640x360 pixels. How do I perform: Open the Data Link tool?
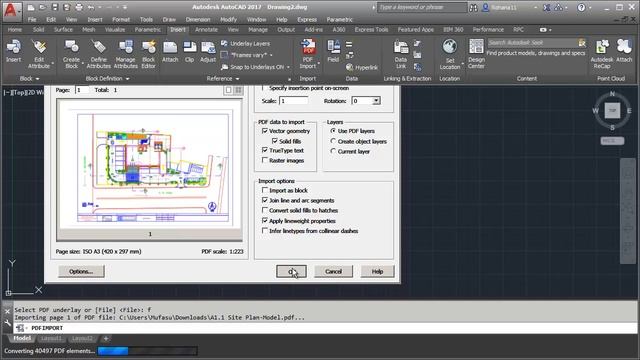click(x=401, y=53)
